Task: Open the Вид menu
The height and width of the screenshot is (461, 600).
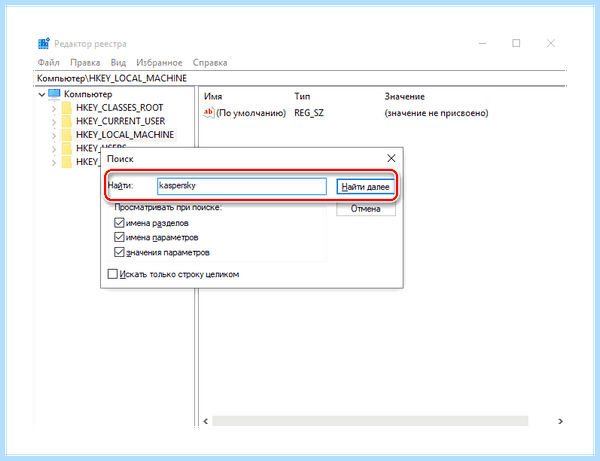Action: [x=118, y=63]
